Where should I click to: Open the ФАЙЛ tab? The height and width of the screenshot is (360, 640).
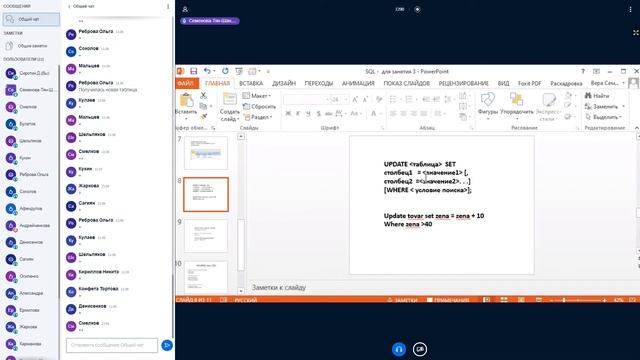pyautogui.click(x=187, y=83)
